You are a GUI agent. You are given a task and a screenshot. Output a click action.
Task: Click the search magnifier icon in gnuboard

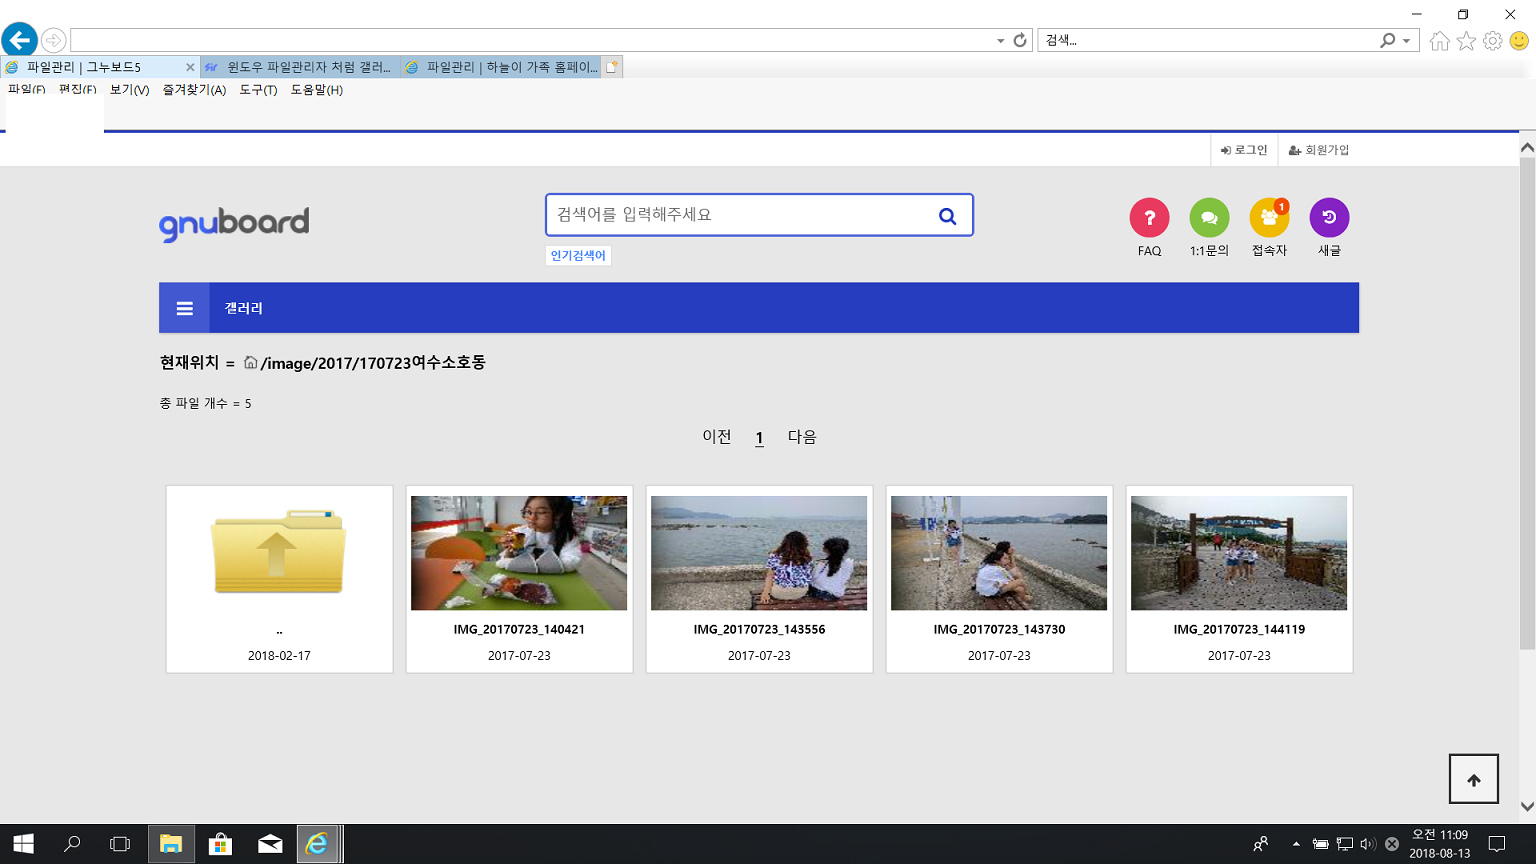point(947,216)
